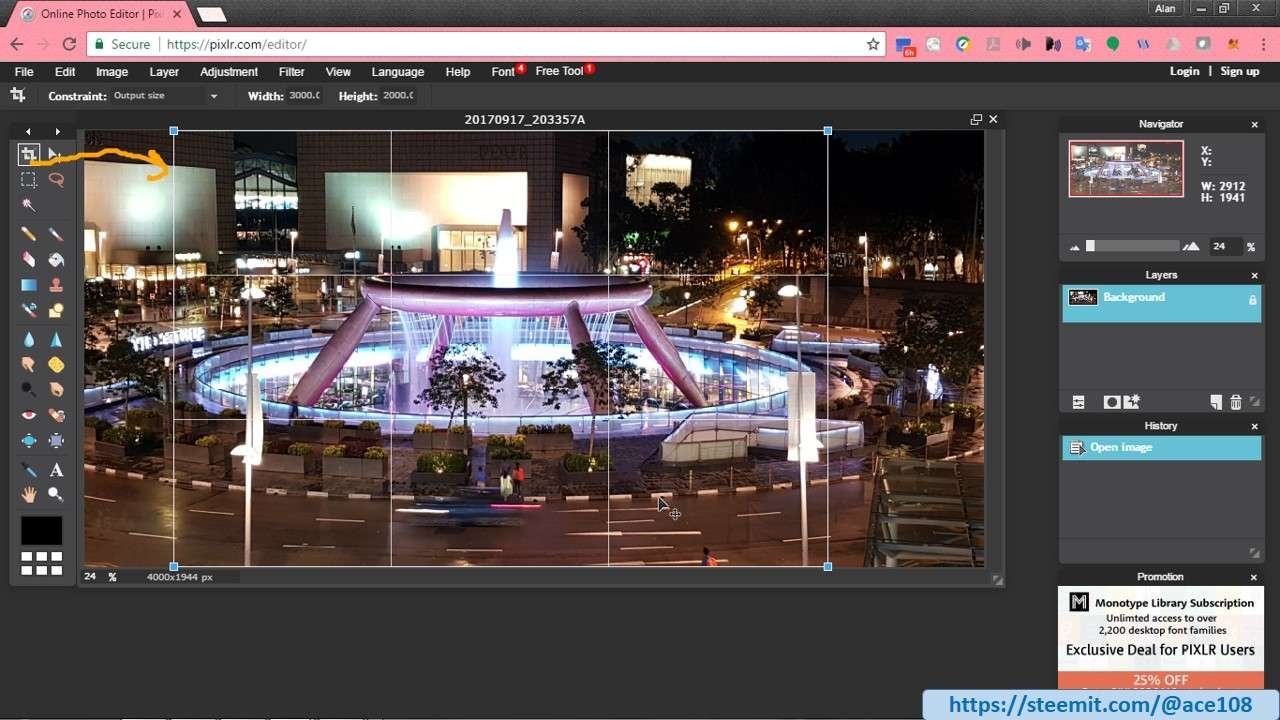Open the Layer menu
The image size is (1280, 720).
pyautogui.click(x=164, y=72)
